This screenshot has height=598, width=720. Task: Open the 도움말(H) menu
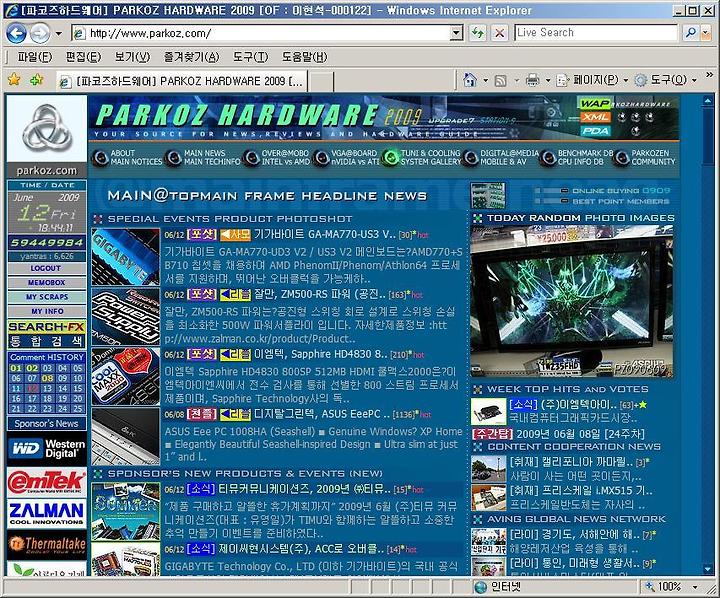(x=304, y=57)
